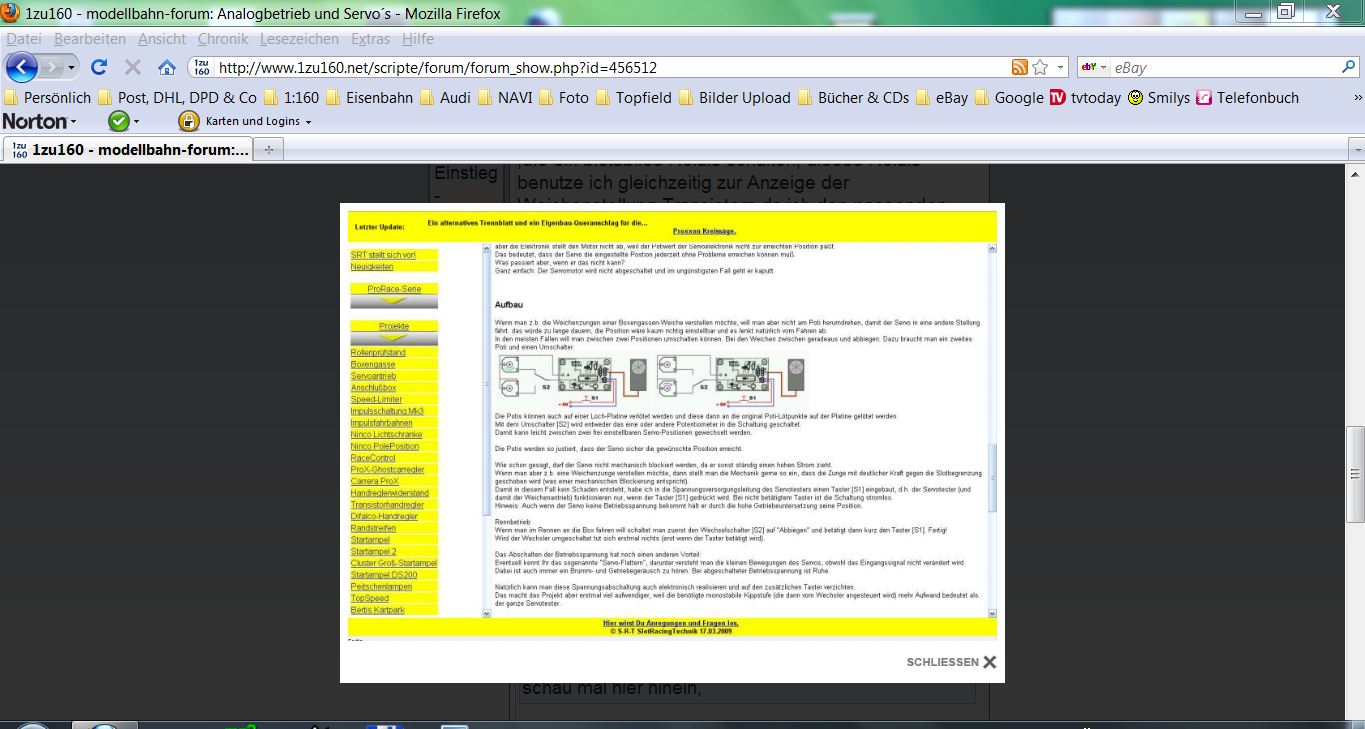
Task: Click the browser page vertical scrollbar thumb
Action: pyautogui.click(x=1355, y=472)
